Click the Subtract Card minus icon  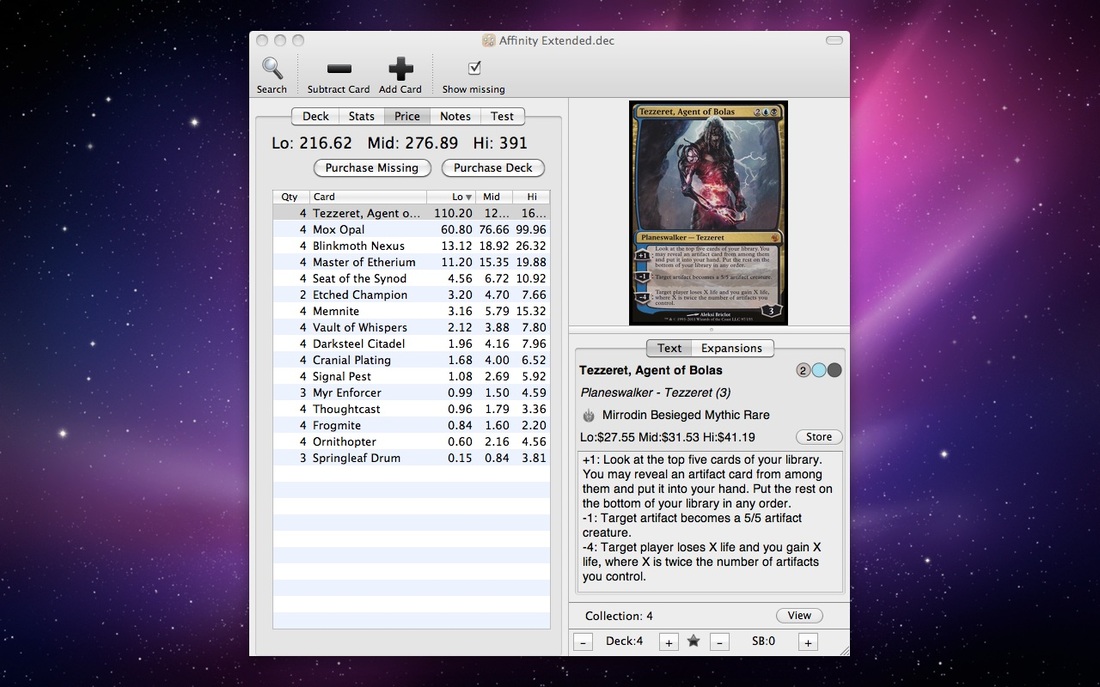[x=338, y=69]
